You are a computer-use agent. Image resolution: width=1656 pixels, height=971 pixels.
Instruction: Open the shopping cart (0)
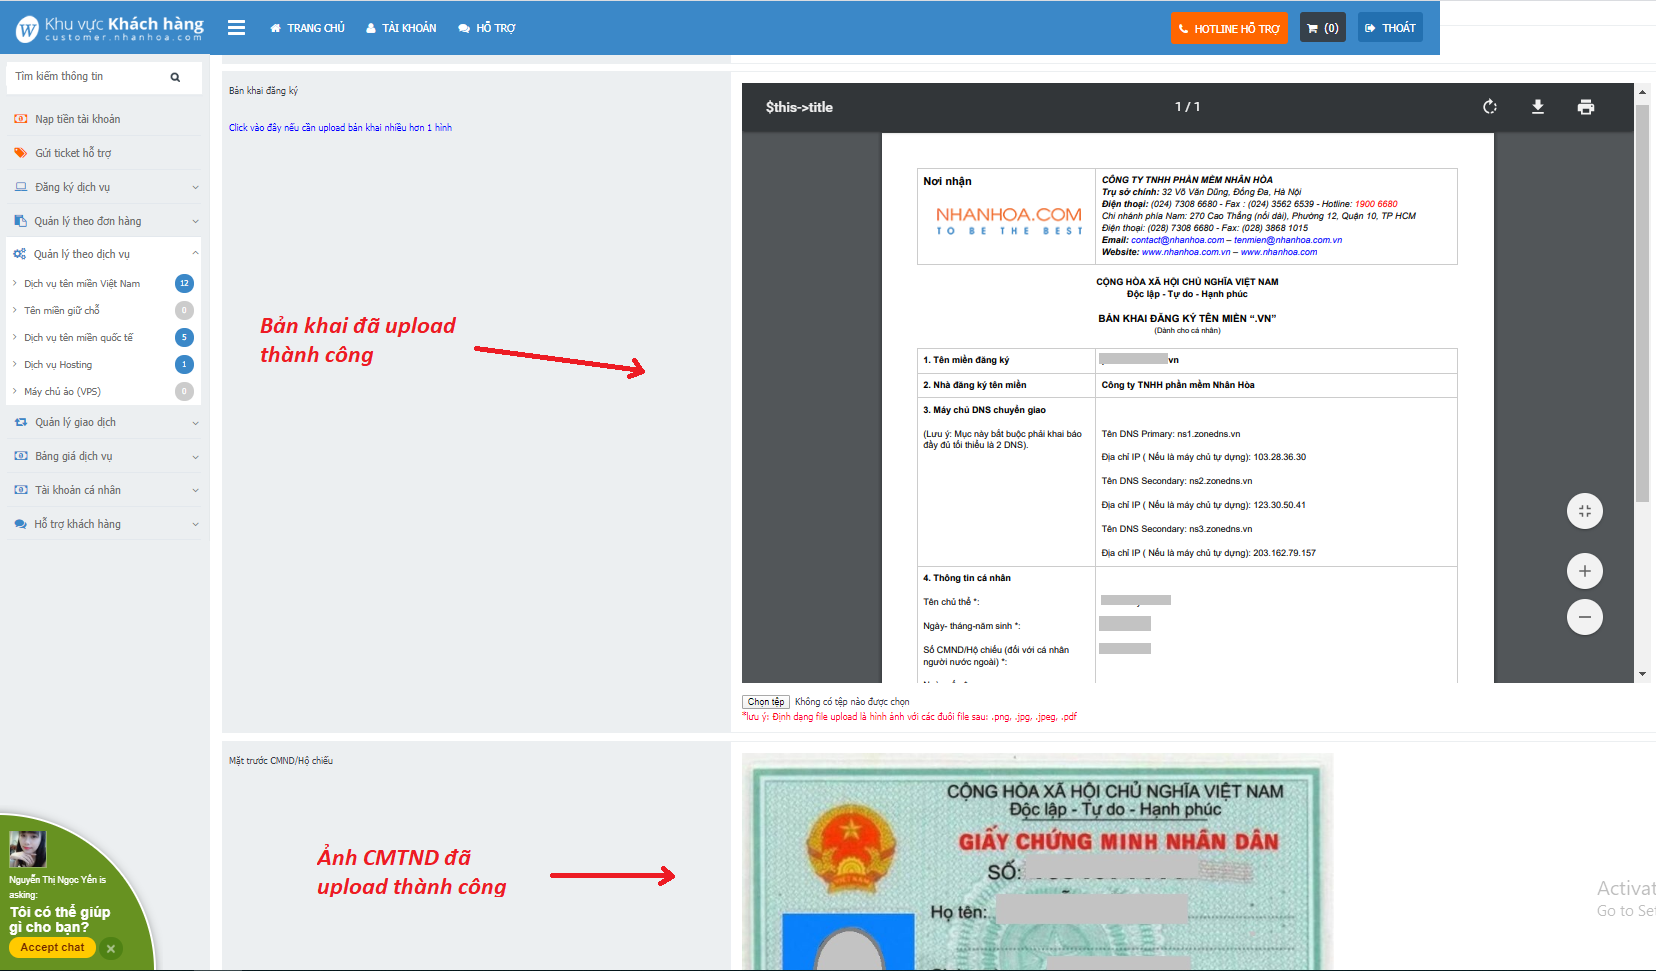pos(1322,28)
